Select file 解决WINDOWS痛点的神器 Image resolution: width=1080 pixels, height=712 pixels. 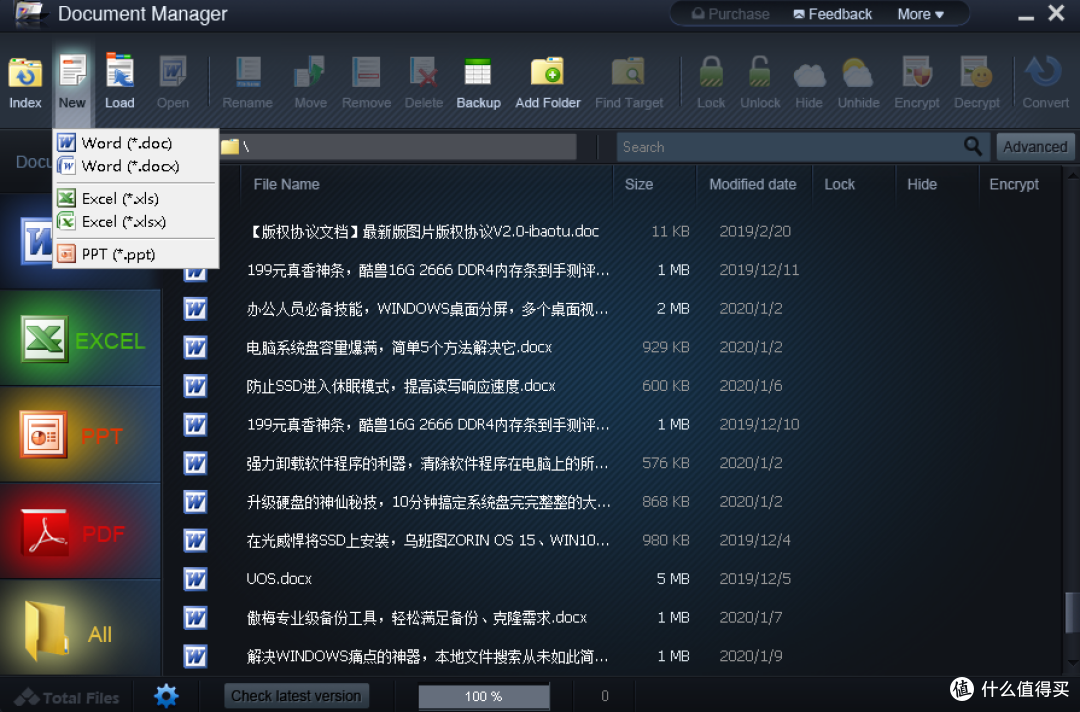(427, 656)
